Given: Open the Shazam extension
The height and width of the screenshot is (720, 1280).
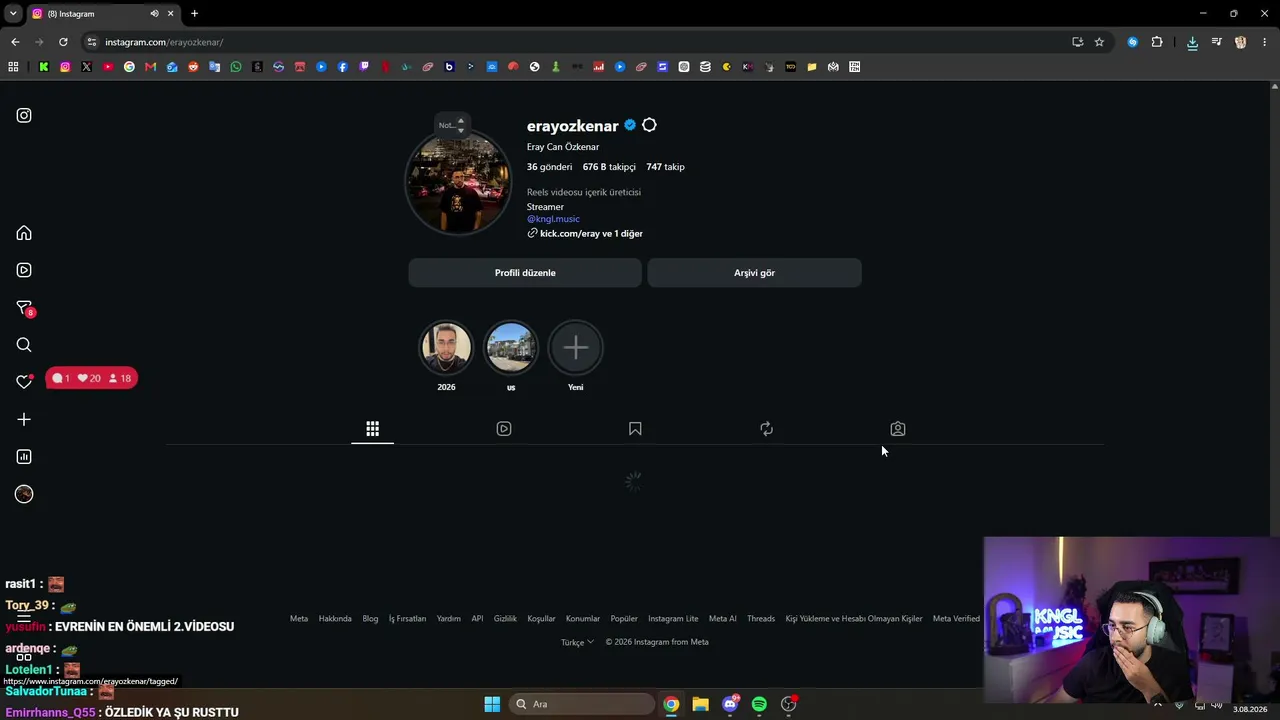Looking at the screenshot, I should [x=1132, y=42].
